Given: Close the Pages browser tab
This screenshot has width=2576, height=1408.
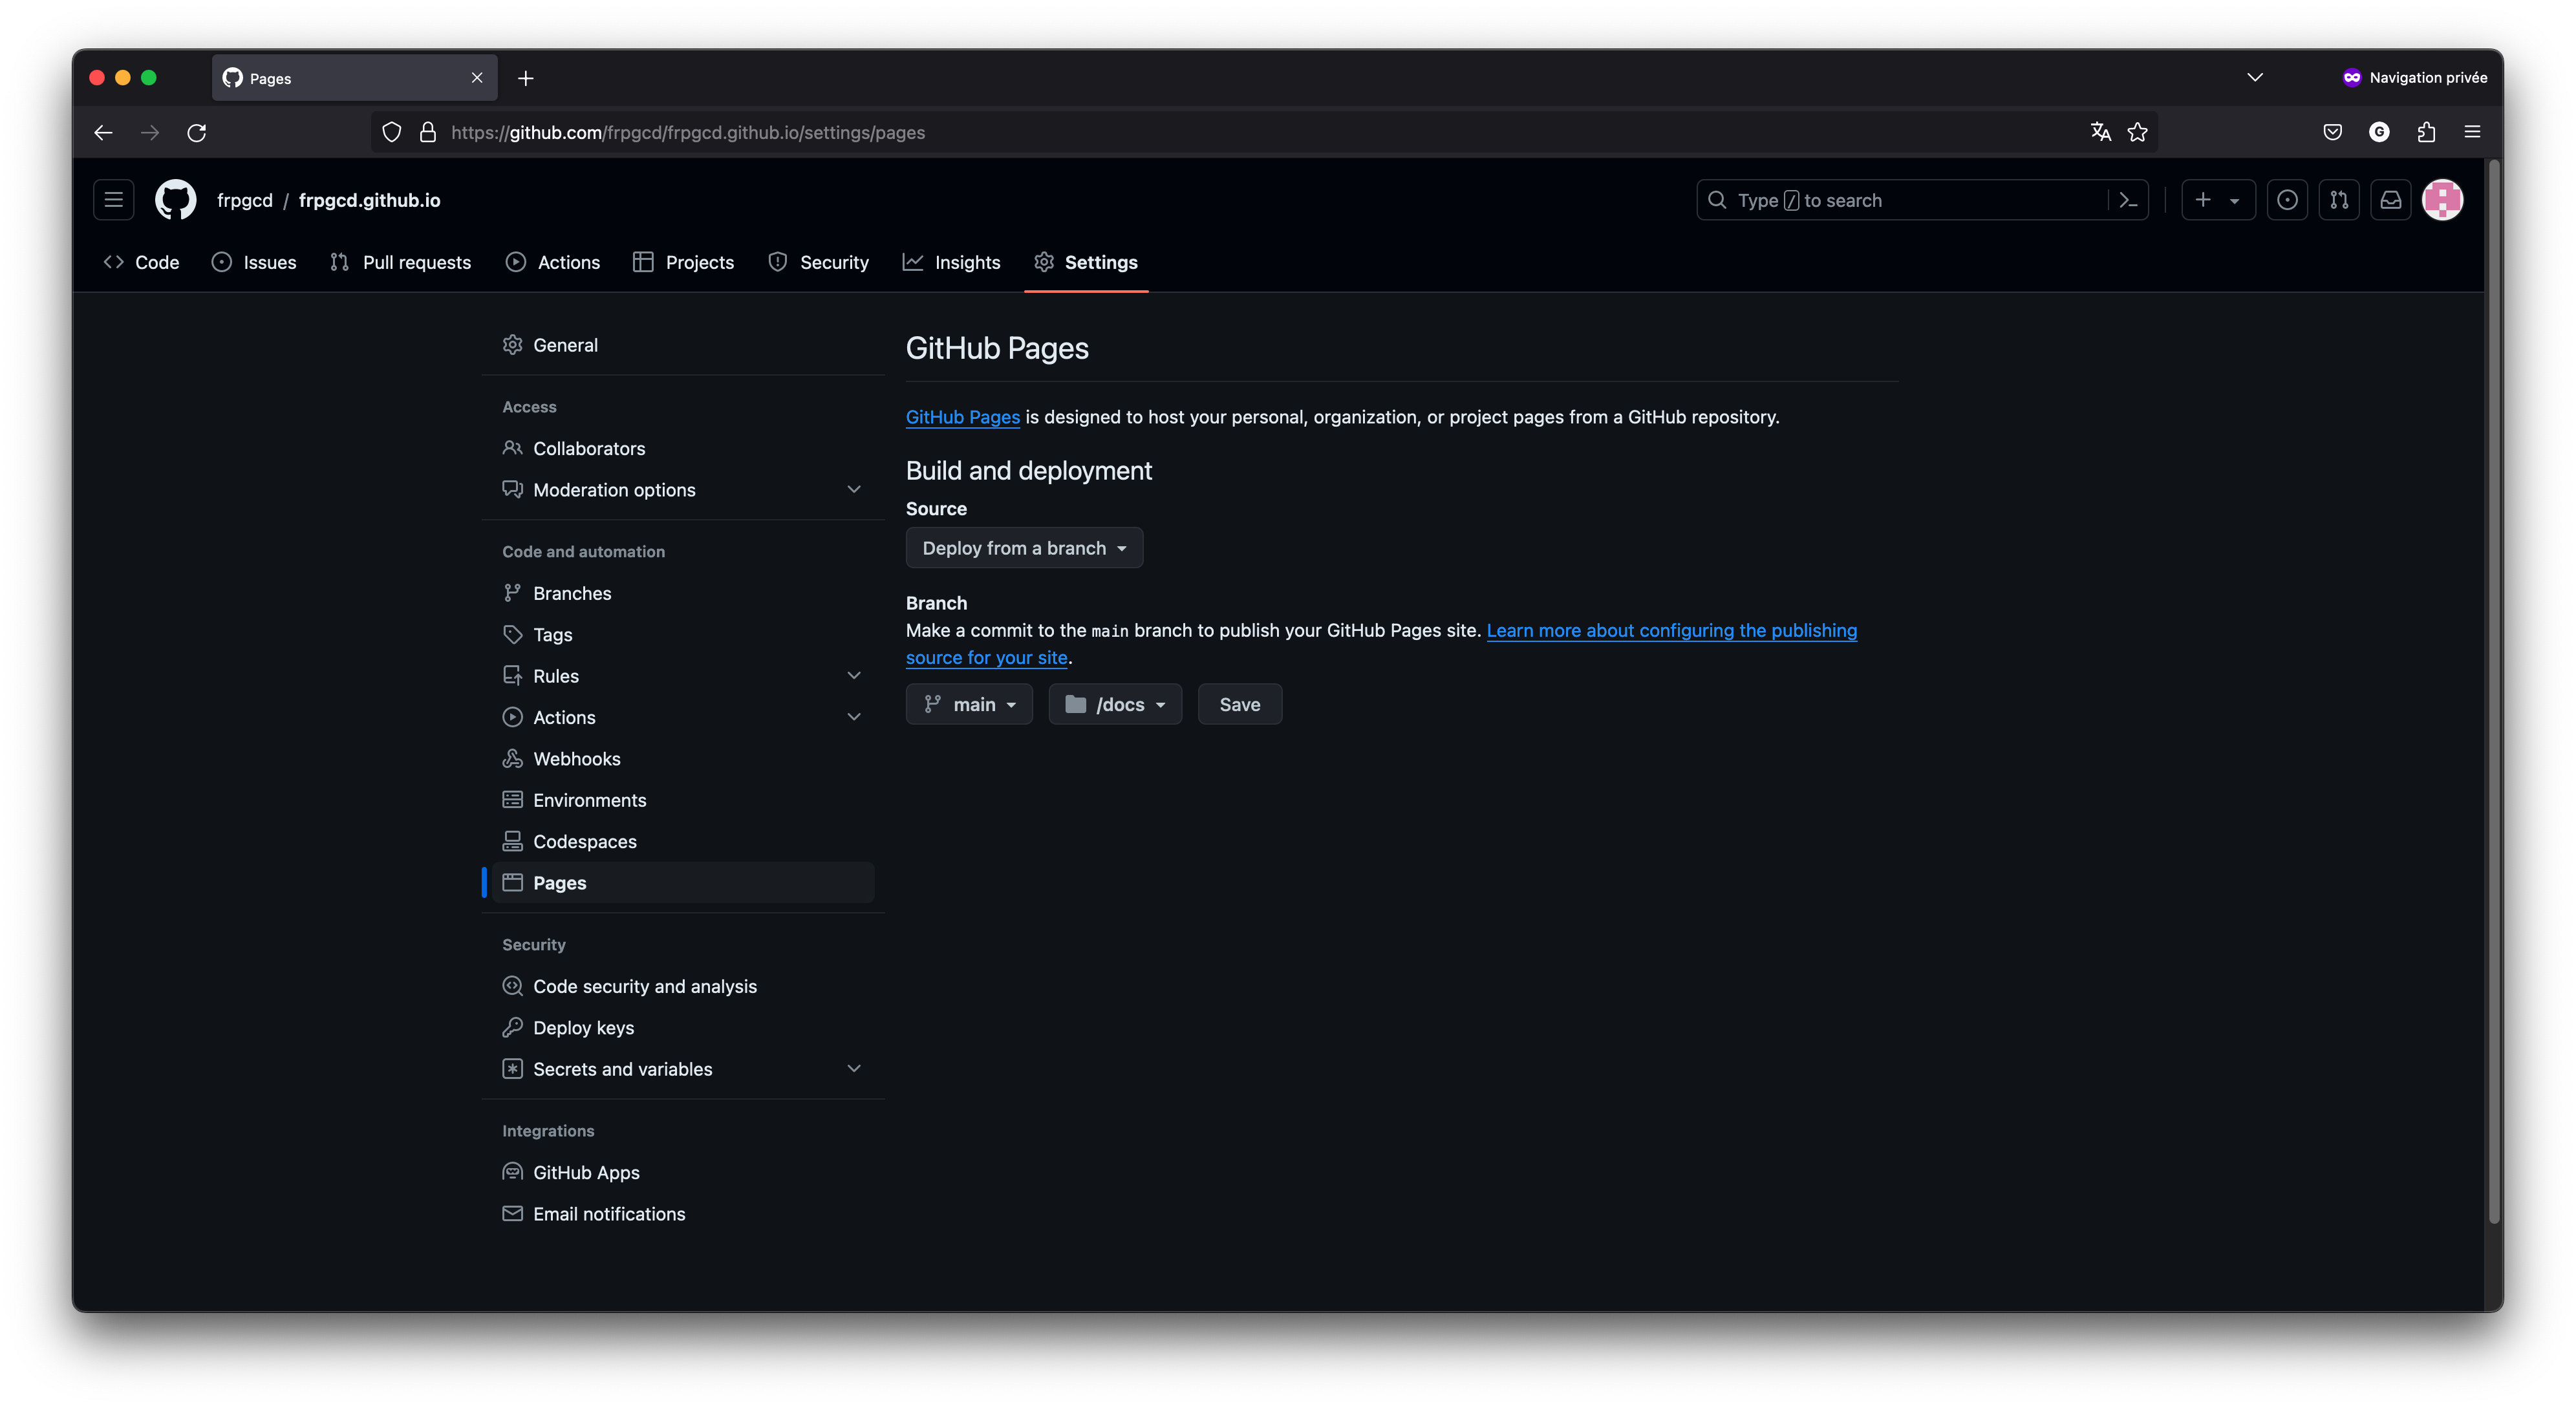Looking at the screenshot, I should pyautogui.click(x=477, y=78).
